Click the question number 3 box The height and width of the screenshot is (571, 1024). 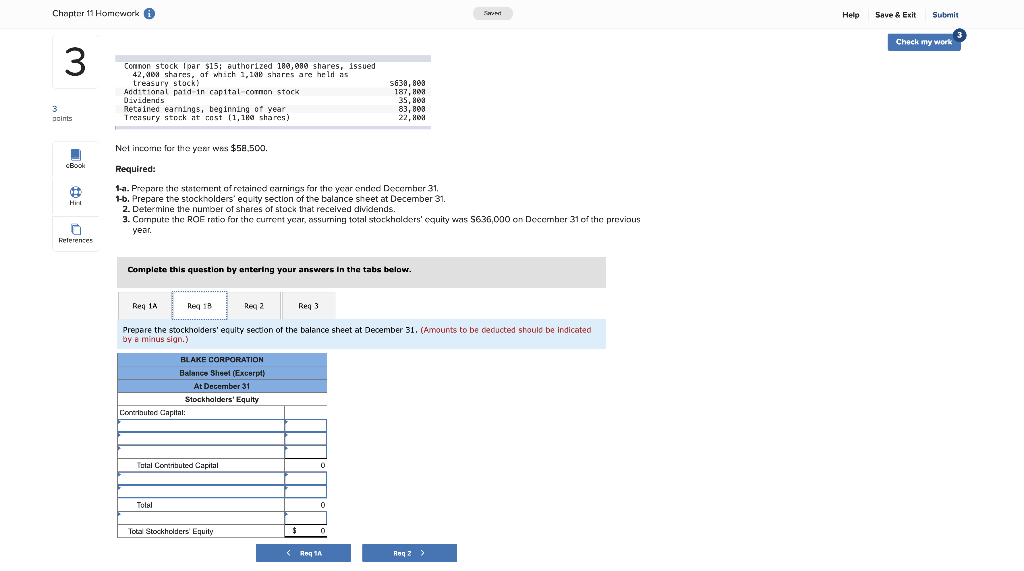[76, 62]
